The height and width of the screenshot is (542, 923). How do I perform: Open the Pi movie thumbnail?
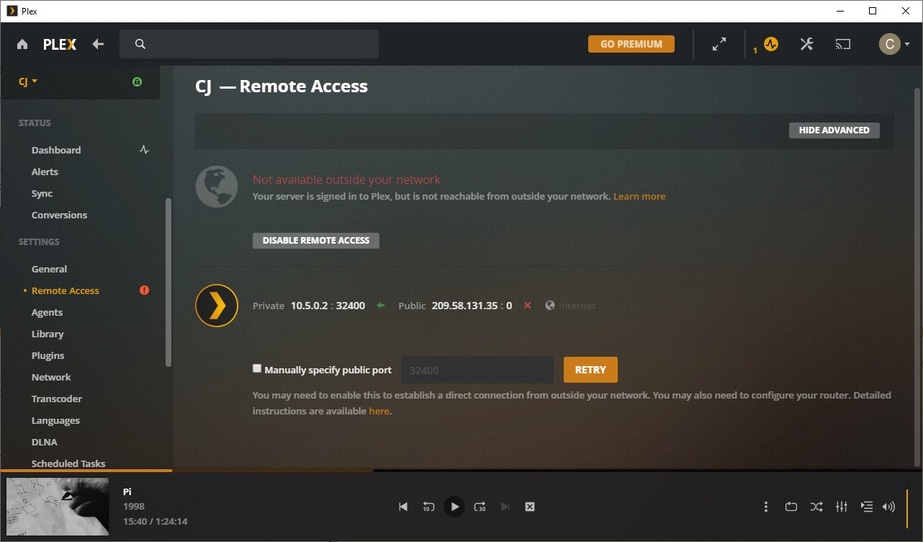(58, 506)
